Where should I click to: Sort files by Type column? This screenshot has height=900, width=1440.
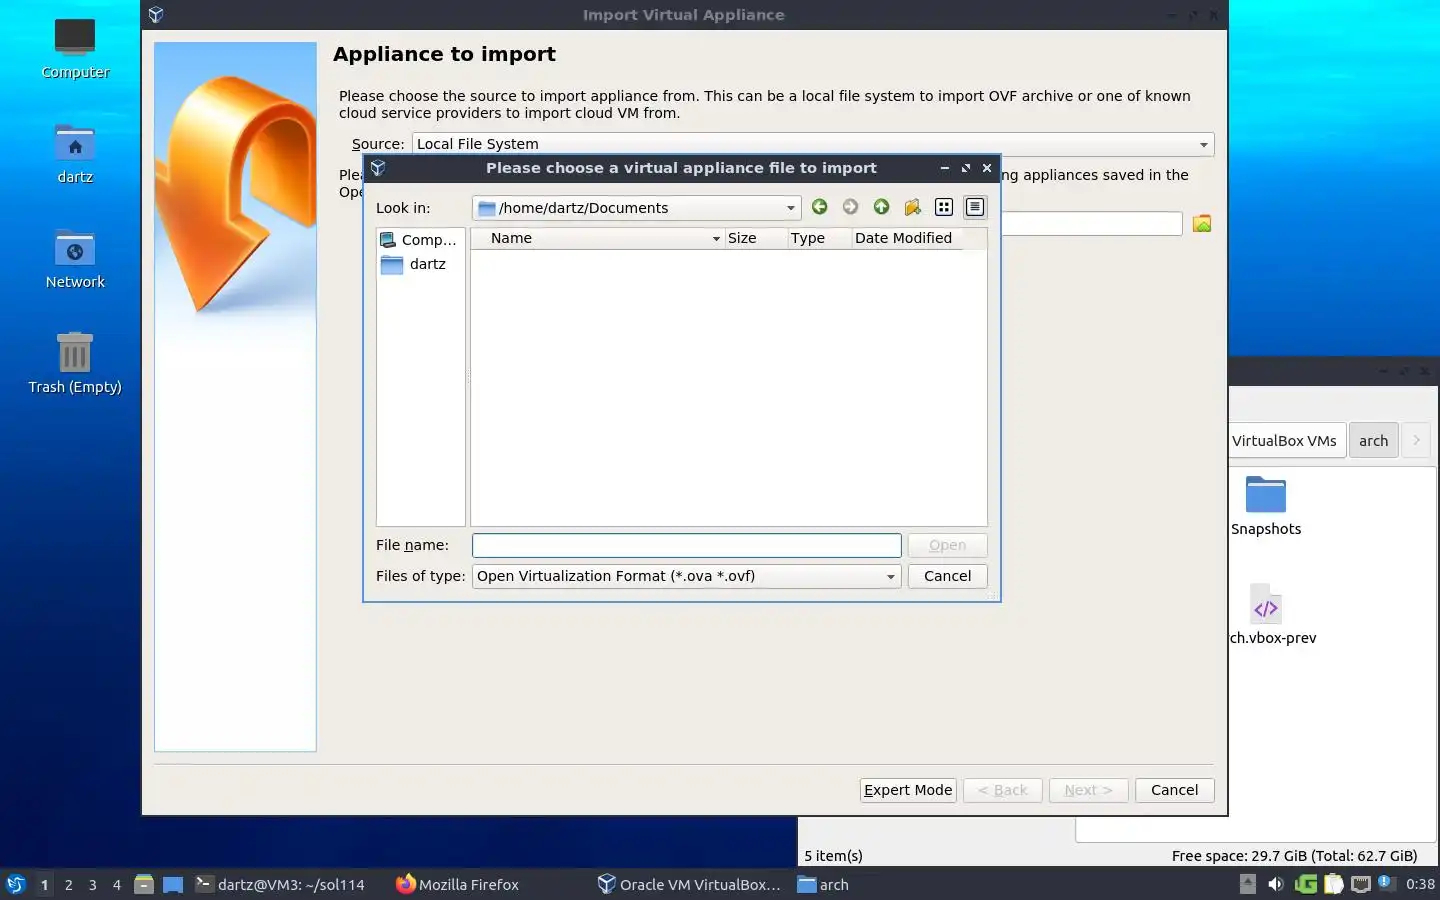click(818, 238)
